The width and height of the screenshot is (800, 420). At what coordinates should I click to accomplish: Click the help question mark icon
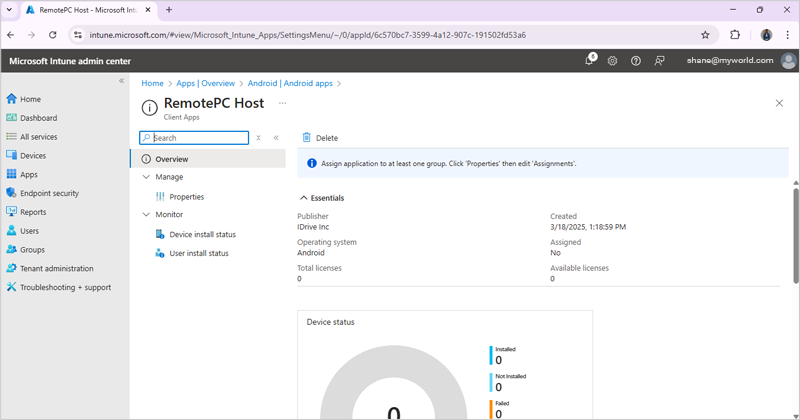click(636, 61)
